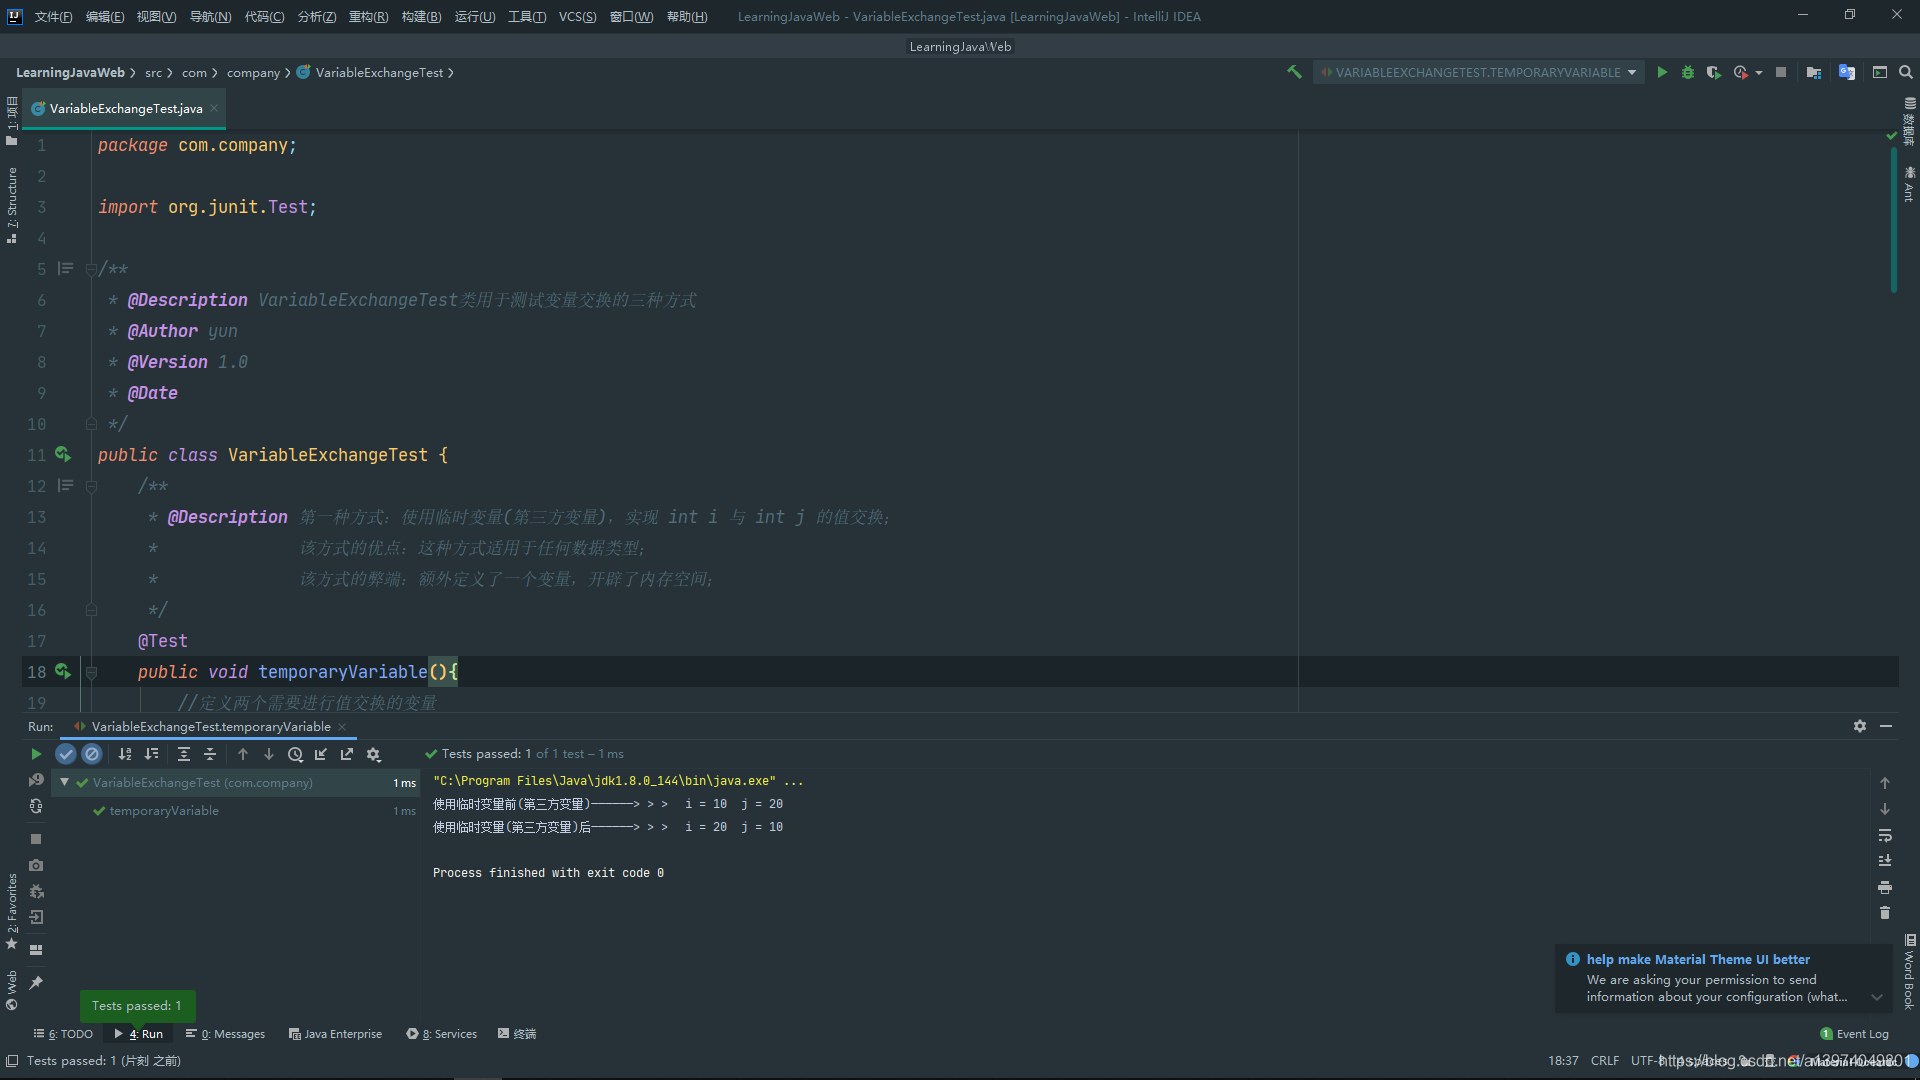Open the profiler dropdown arrow

1759,72
